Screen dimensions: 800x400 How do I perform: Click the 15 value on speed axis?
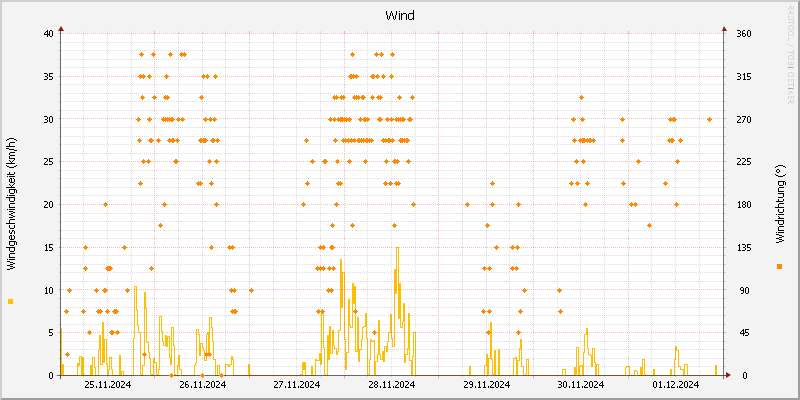(48, 247)
